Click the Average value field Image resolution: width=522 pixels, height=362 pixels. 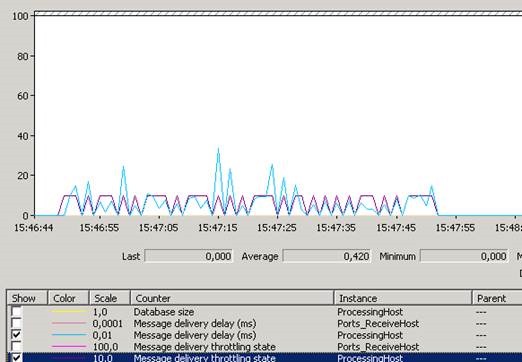click(x=327, y=256)
